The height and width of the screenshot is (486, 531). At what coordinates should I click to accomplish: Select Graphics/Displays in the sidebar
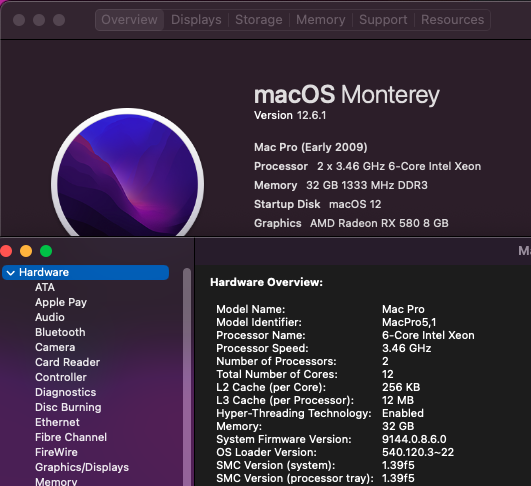tap(82, 467)
